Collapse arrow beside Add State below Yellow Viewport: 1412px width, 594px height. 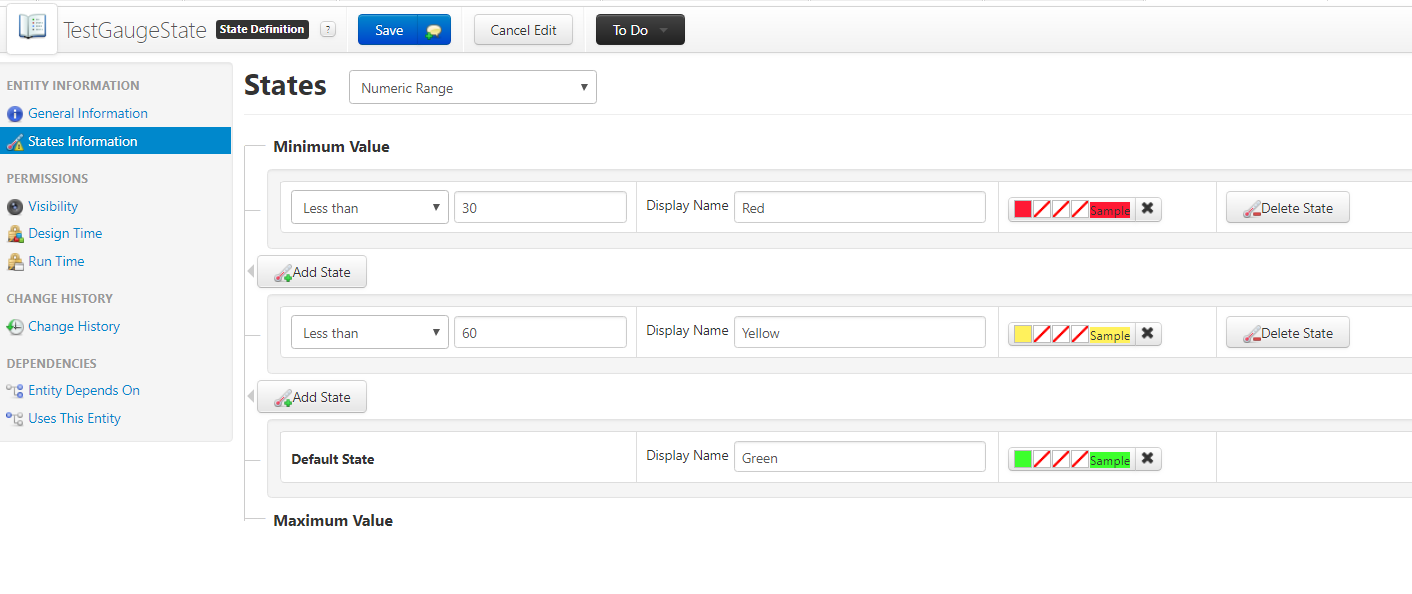(251, 397)
